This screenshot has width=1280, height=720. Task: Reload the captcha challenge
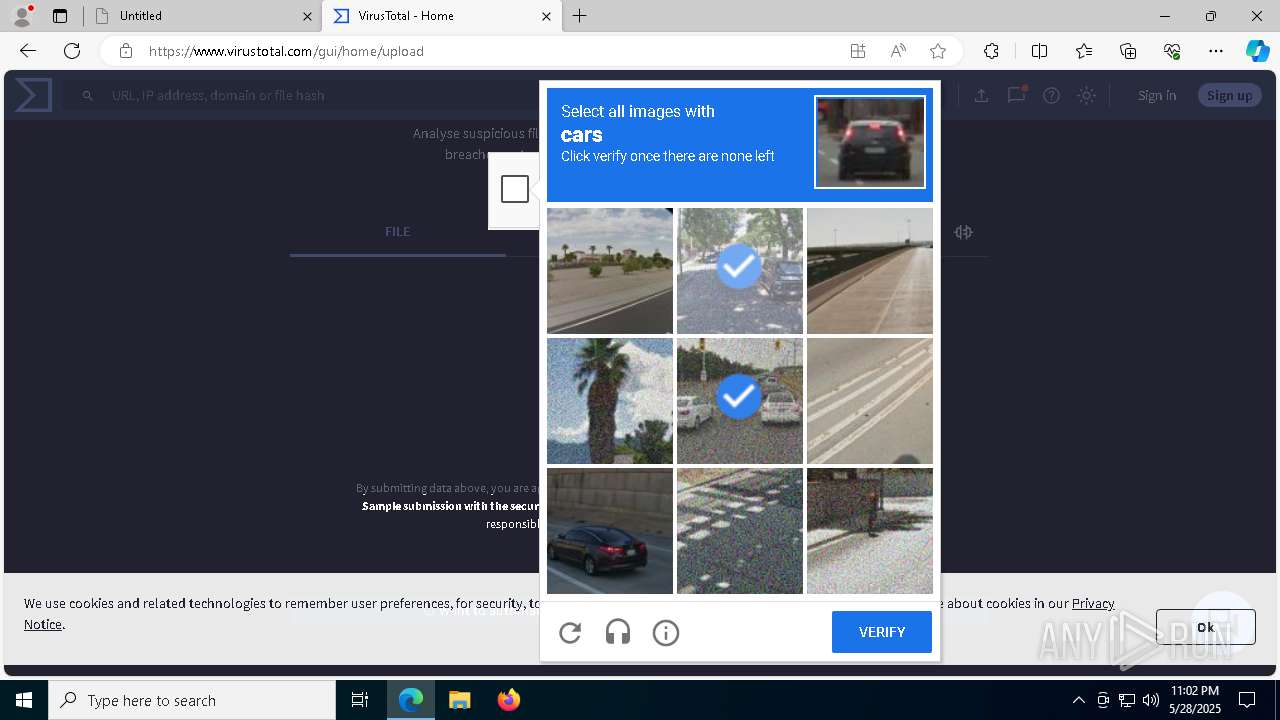570,633
